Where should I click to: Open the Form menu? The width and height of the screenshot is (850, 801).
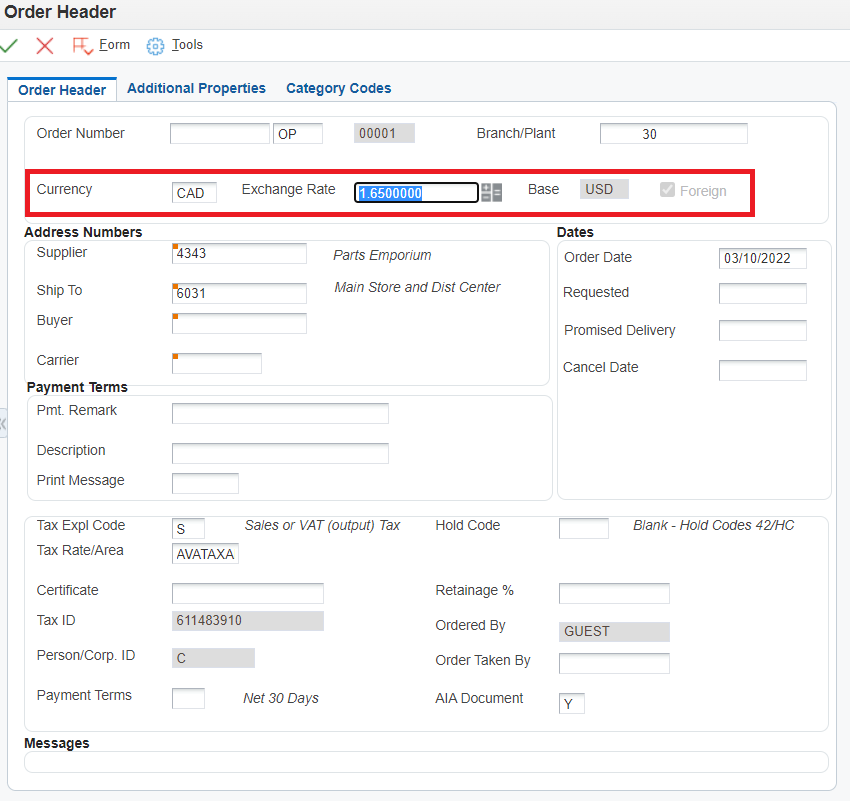click(114, 44)
